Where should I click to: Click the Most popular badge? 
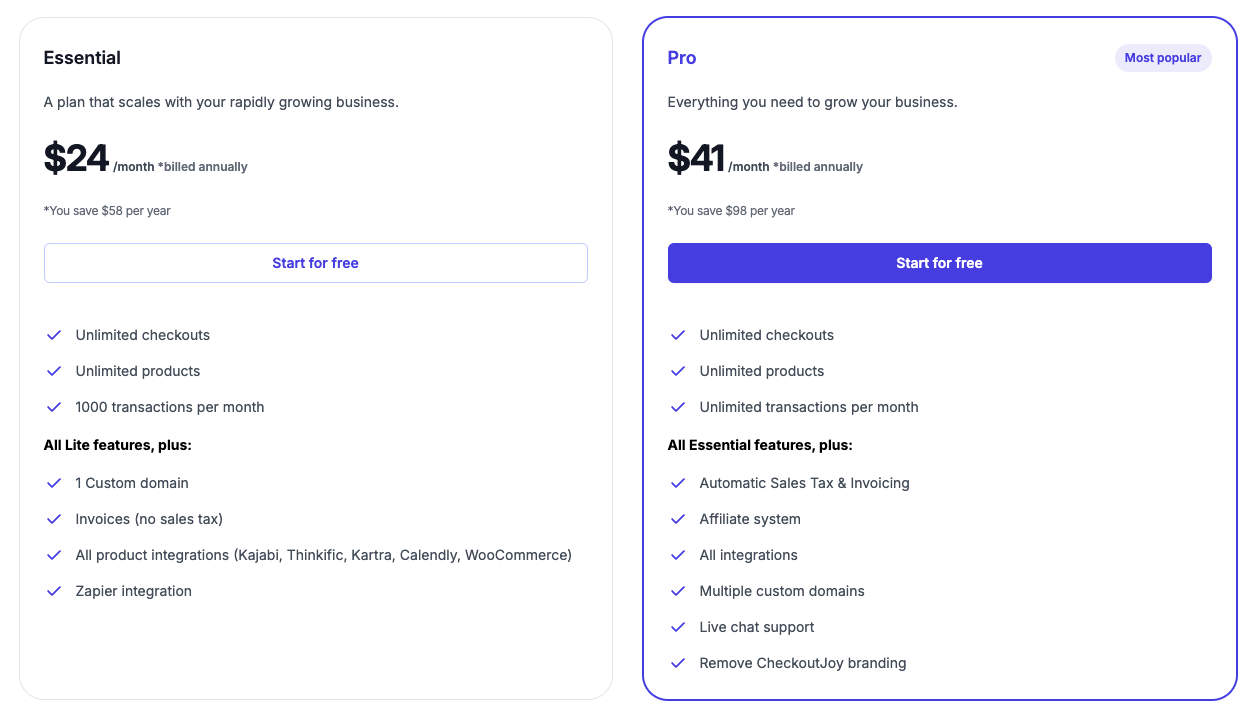(1162, 58)
